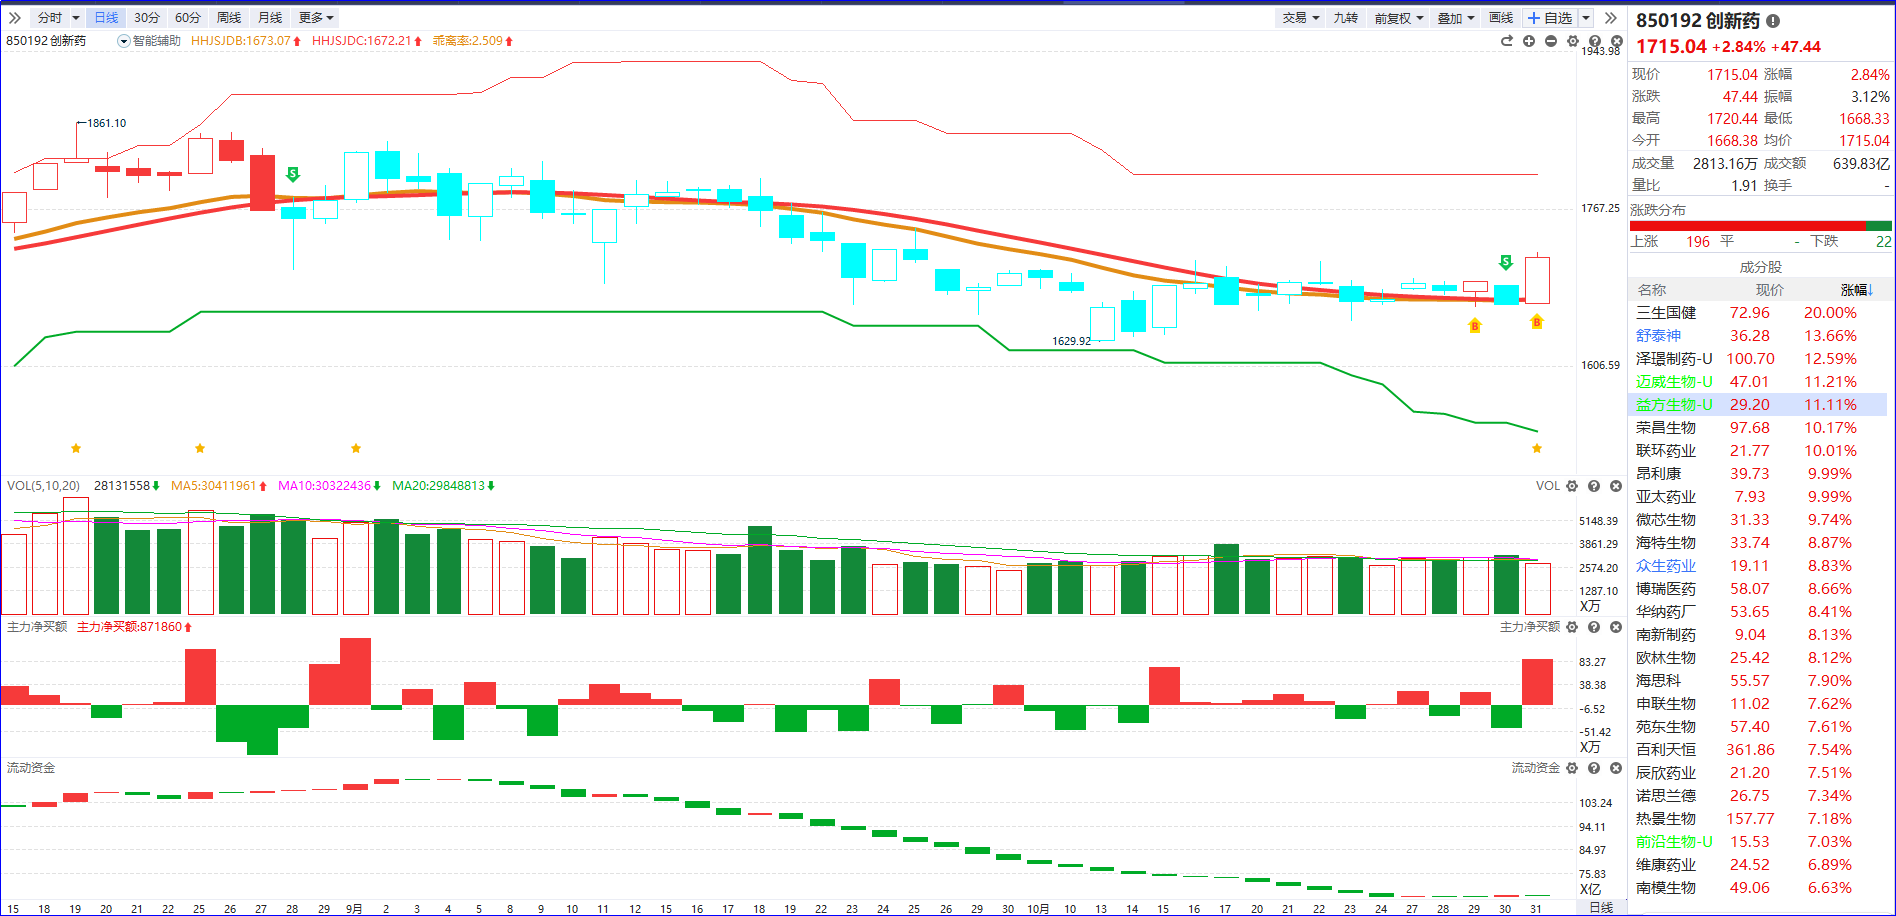Open help for 流动资金 indicator

1594,768
